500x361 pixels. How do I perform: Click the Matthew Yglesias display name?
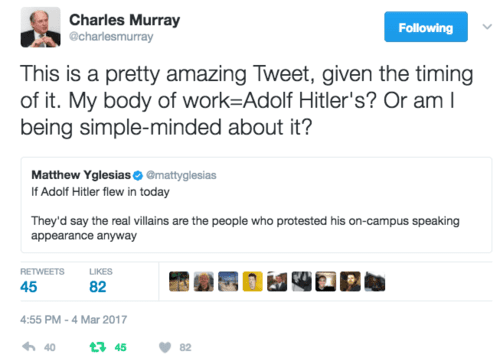[81, 175]
